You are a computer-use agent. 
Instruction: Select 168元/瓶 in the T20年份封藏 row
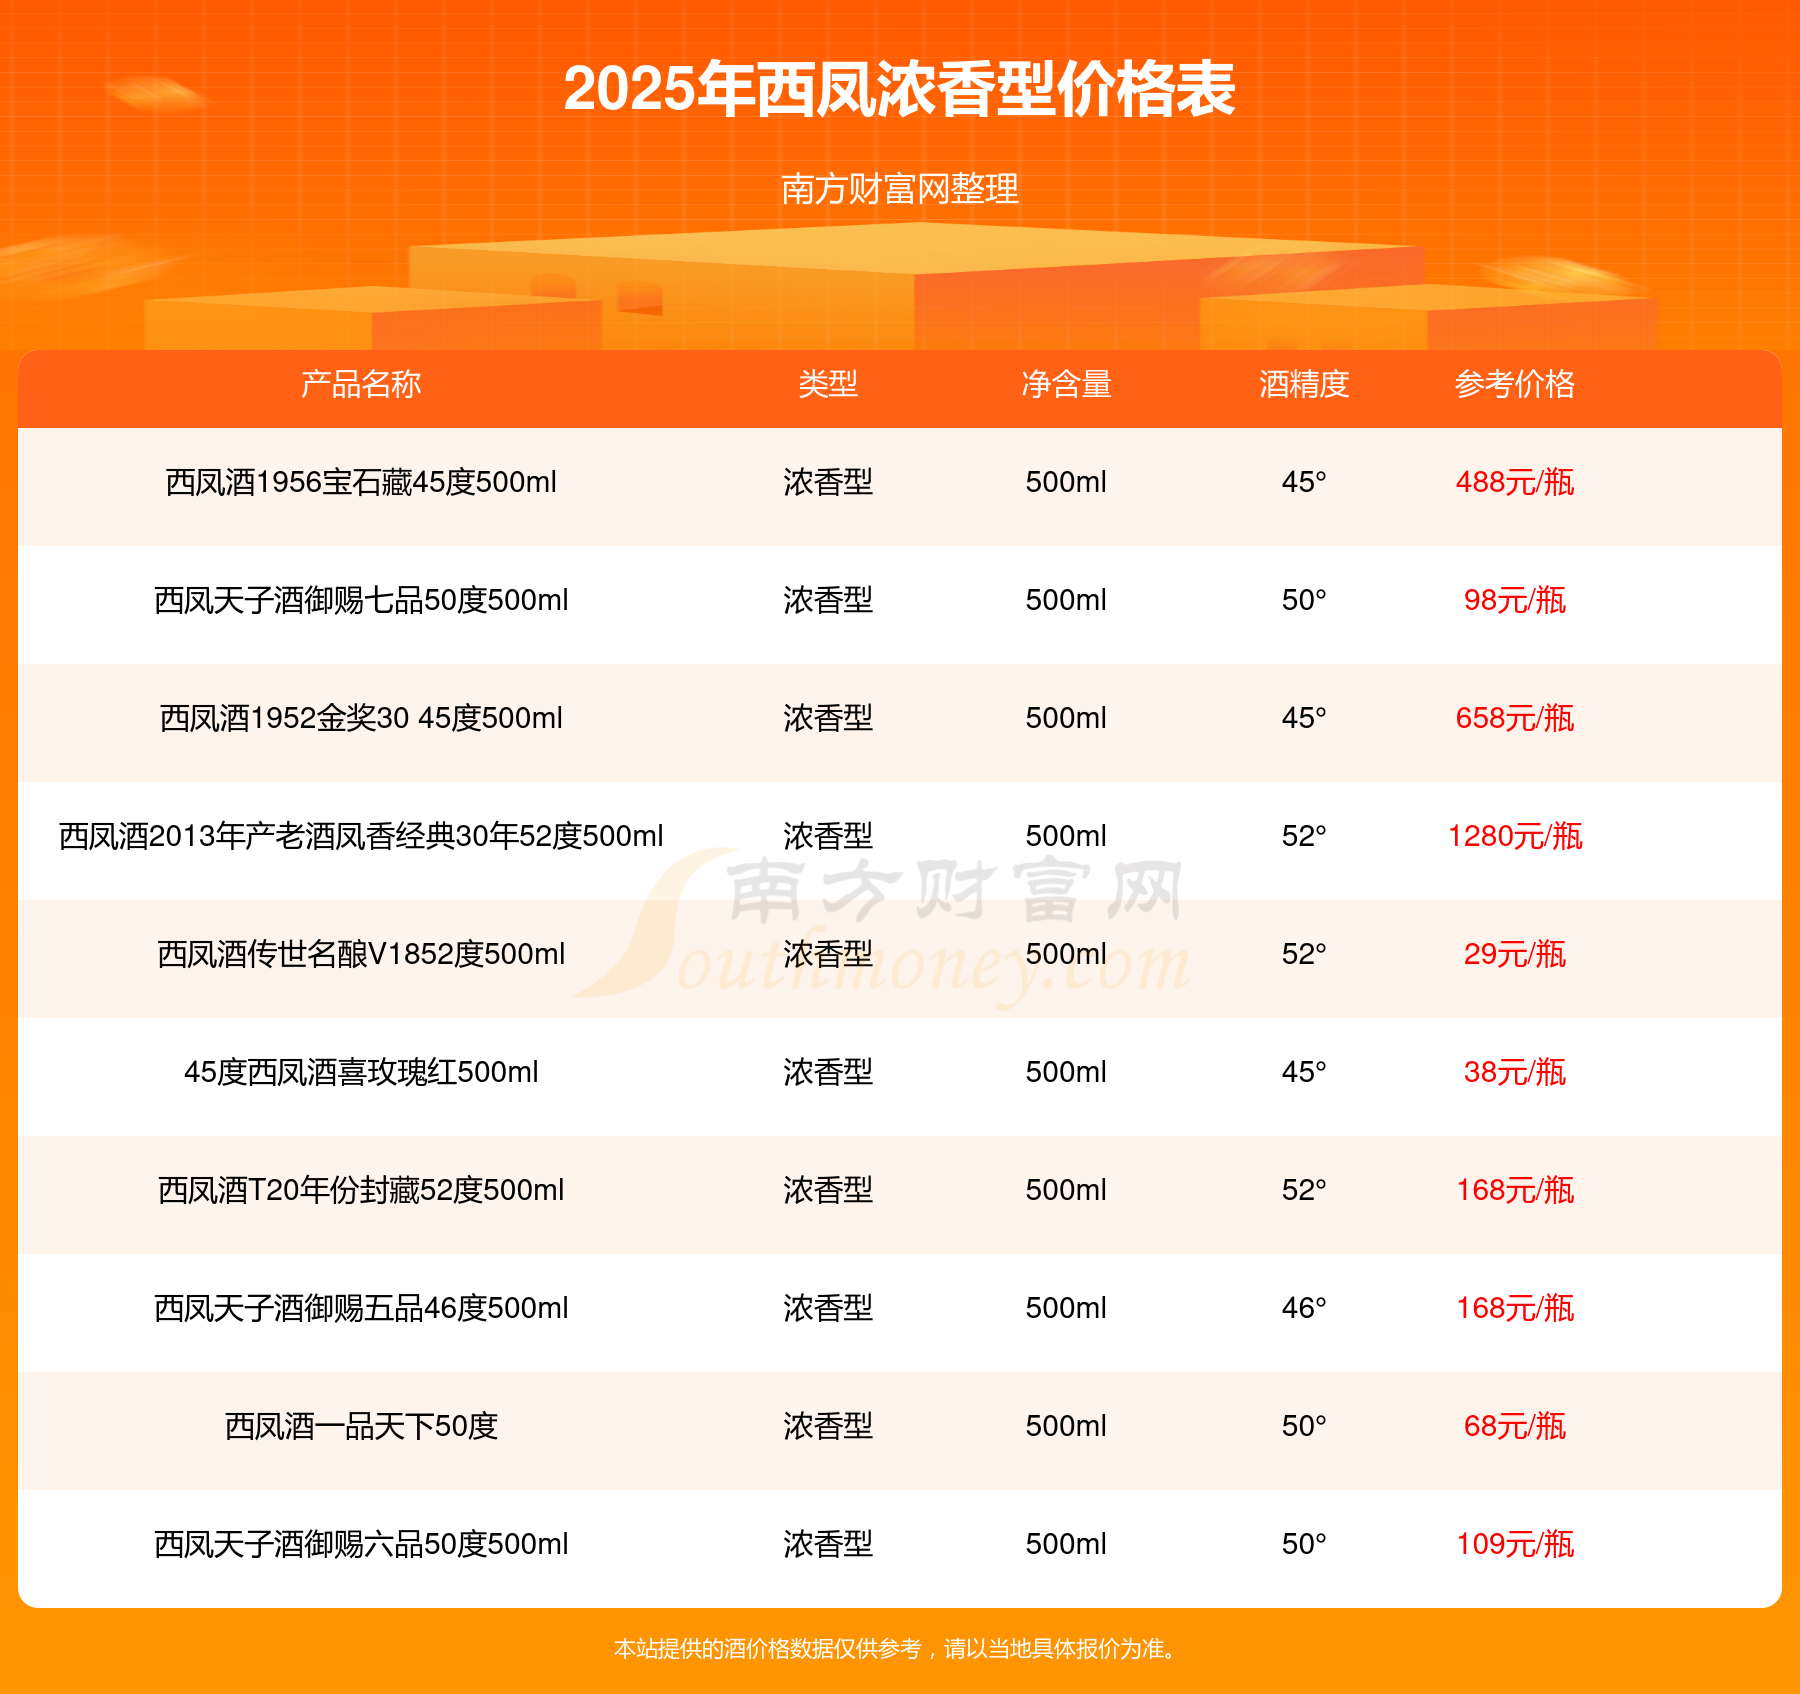click(1515, 1190)
